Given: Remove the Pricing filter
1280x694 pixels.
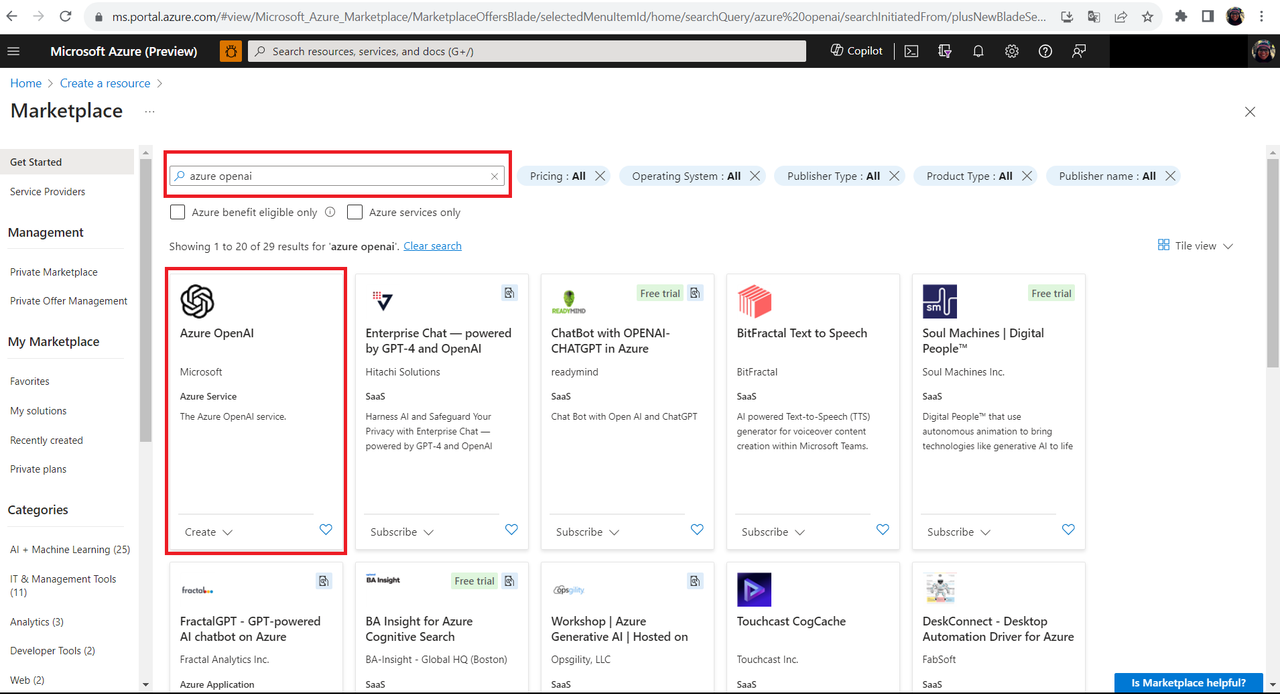Looking at the screenshot, I should pyautogui.click(x=600, y=176).
